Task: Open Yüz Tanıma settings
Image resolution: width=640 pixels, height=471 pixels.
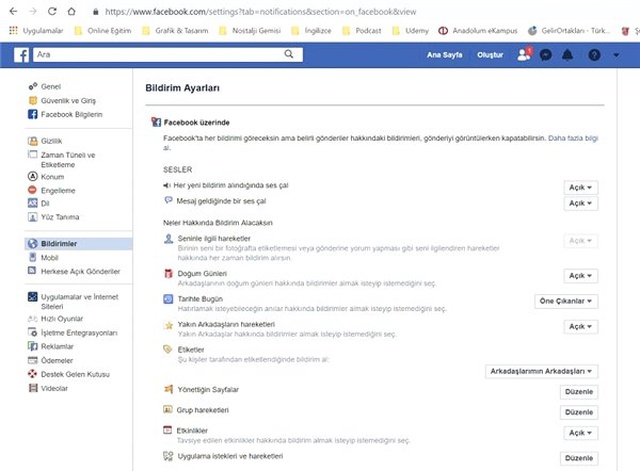Action: [53, 217]
